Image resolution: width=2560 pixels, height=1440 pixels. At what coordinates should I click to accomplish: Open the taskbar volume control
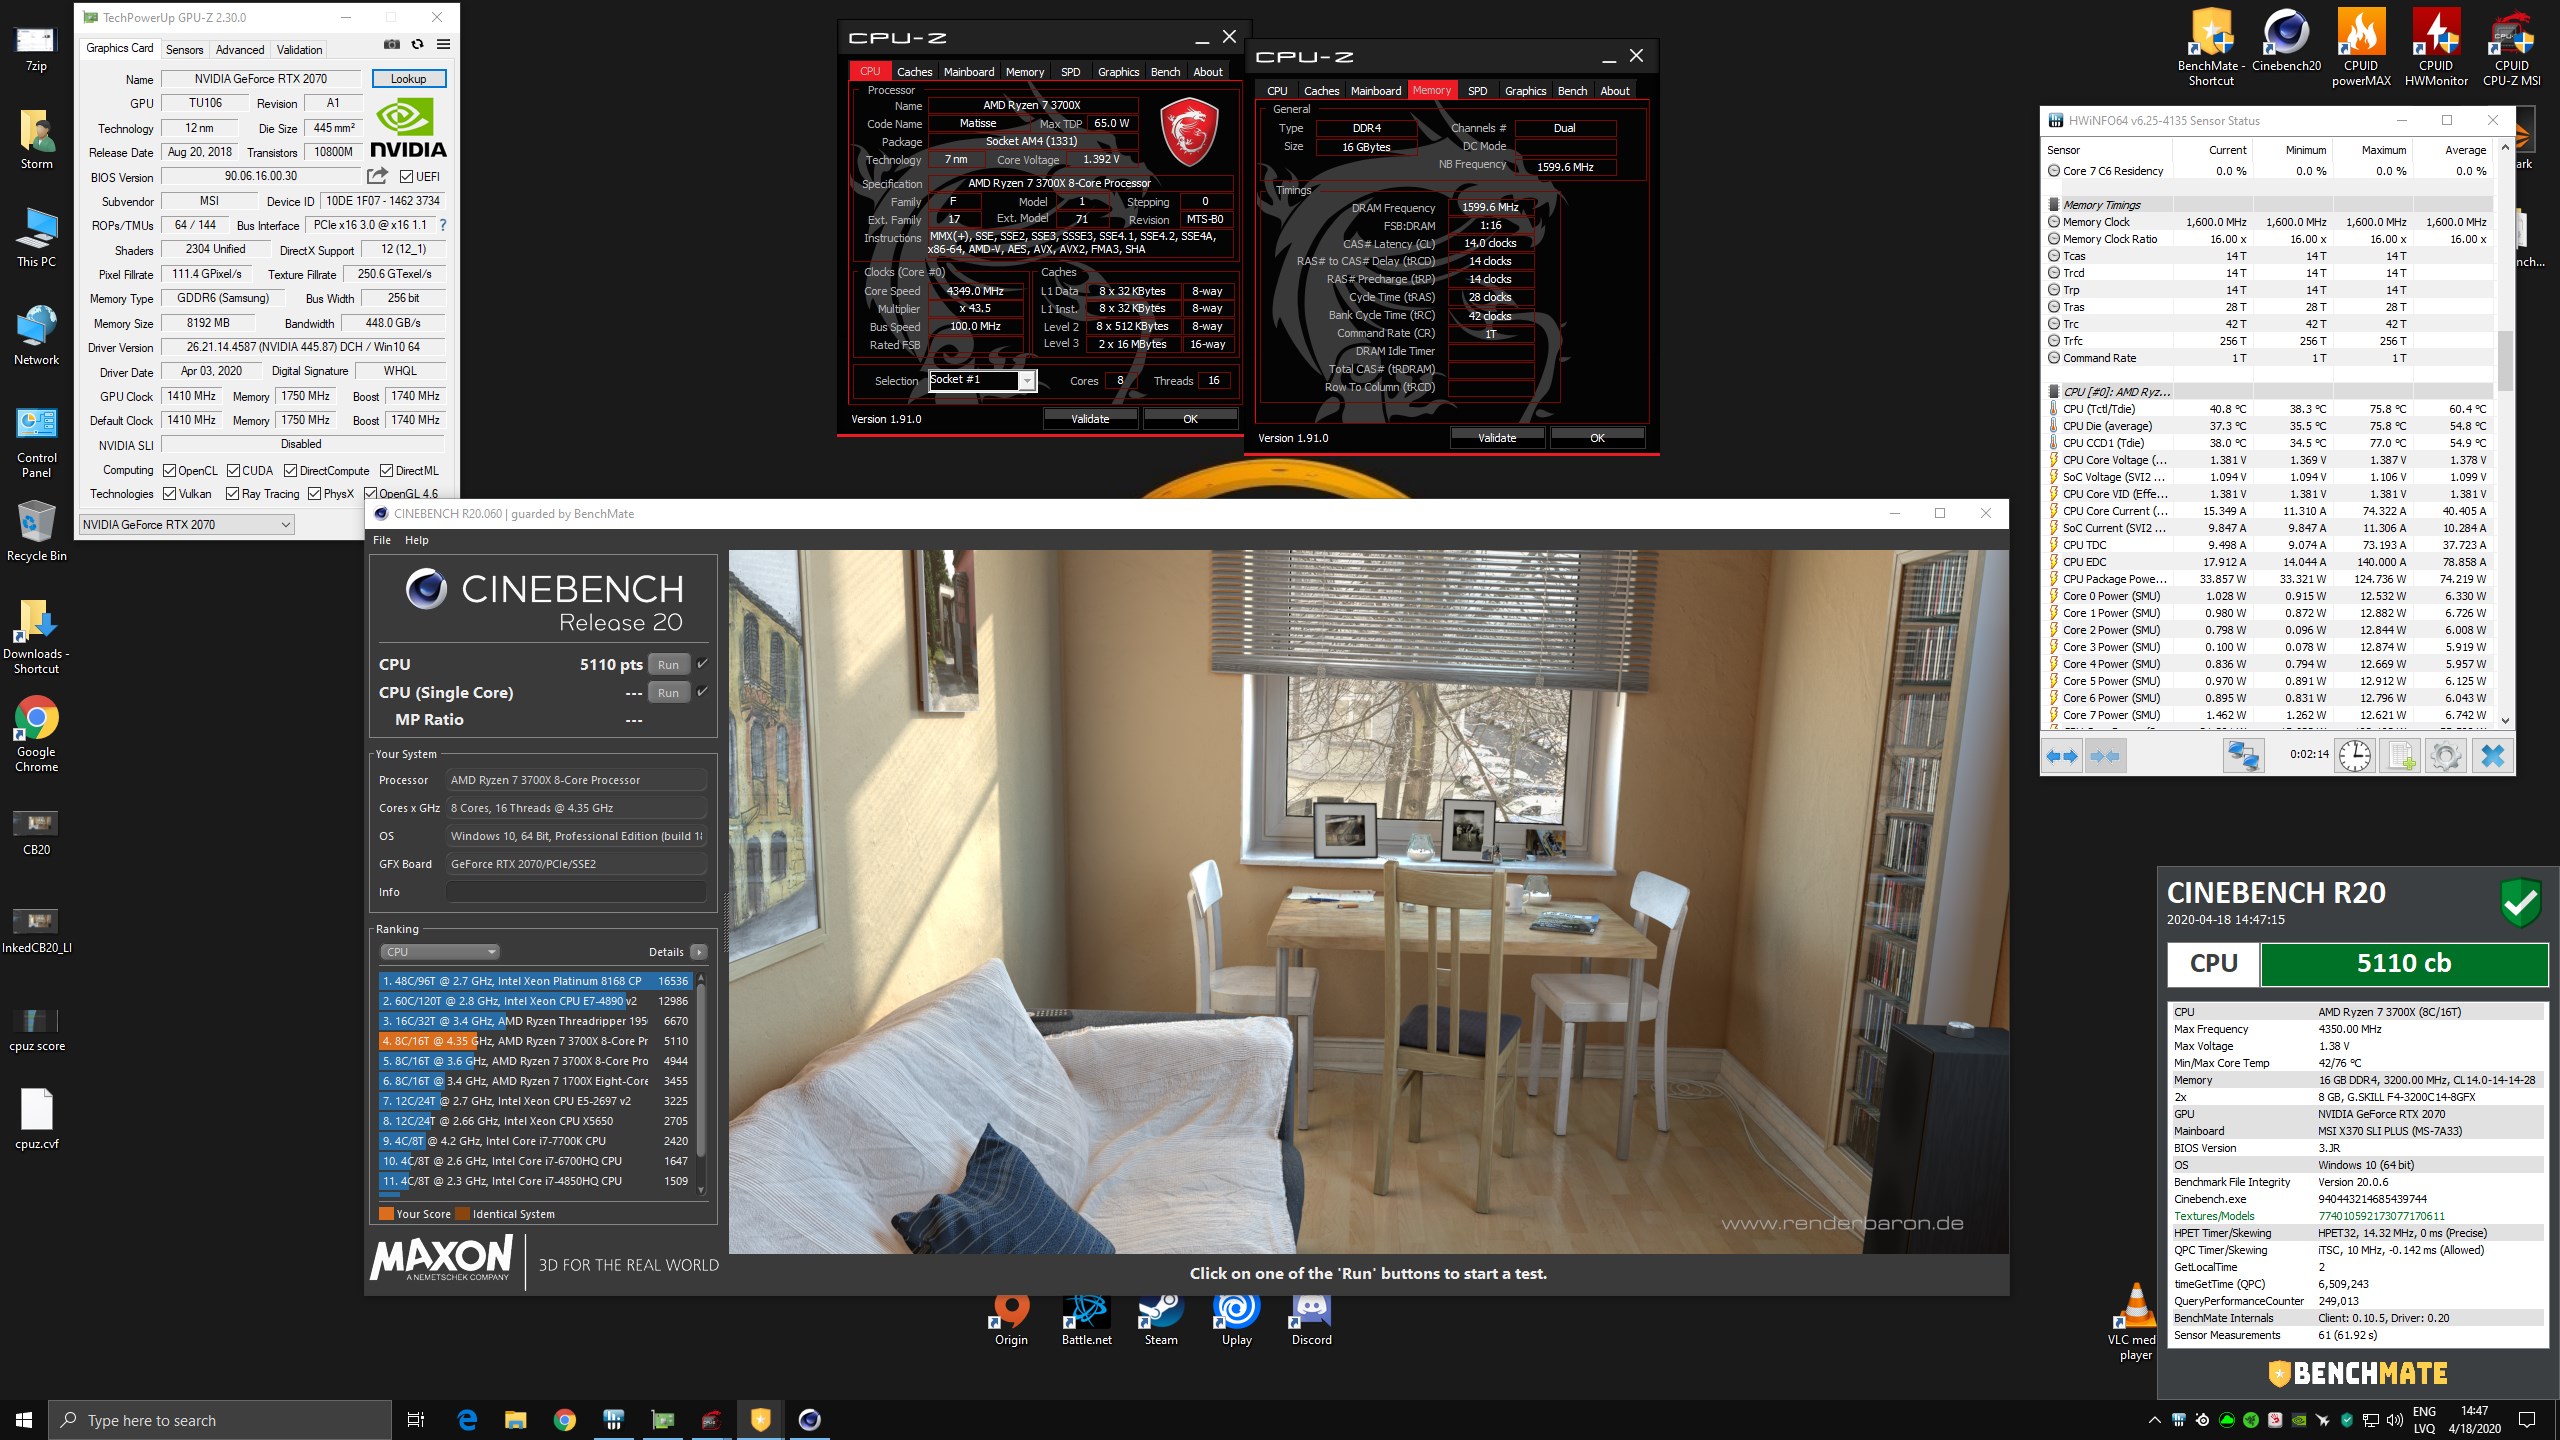coord(2394,1420)
